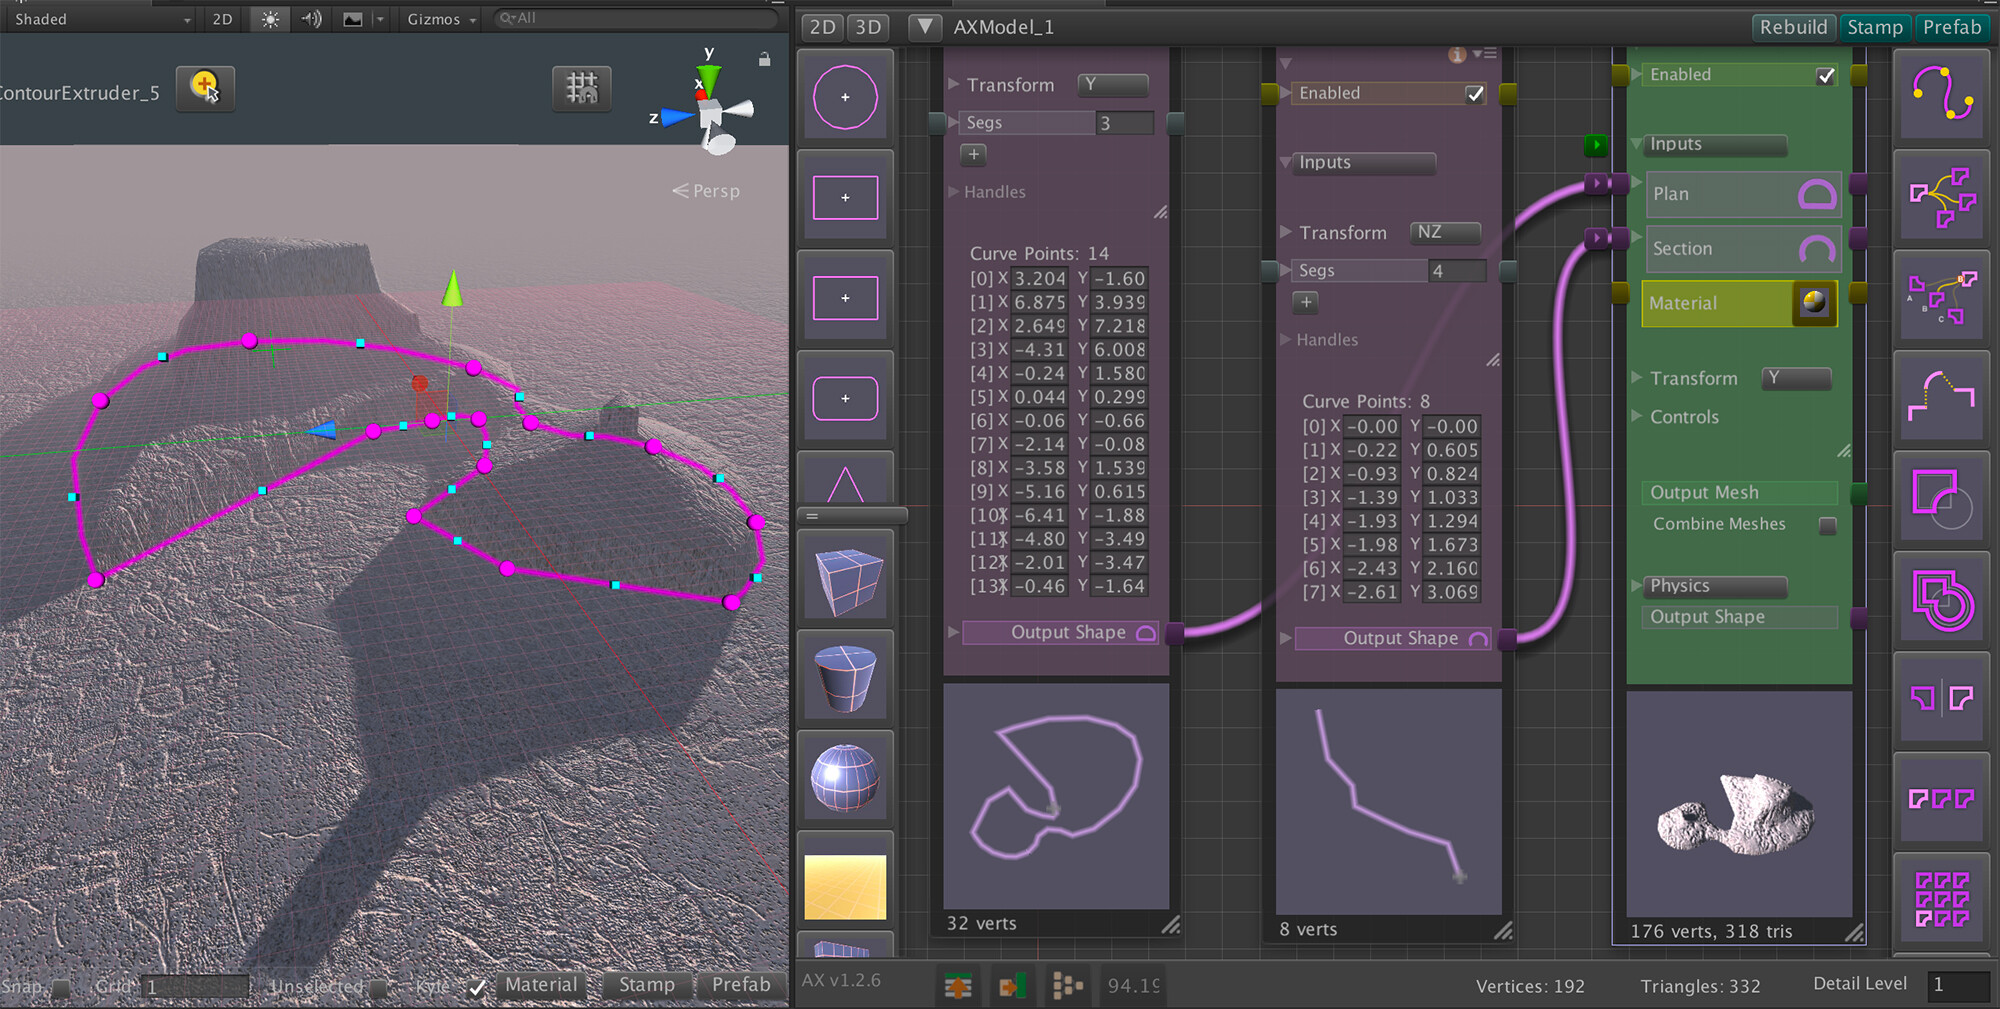This screenshot has height=1009, width=2000.
Task: Select the mirror shape node icon
Action: [x=1940, y=697]
